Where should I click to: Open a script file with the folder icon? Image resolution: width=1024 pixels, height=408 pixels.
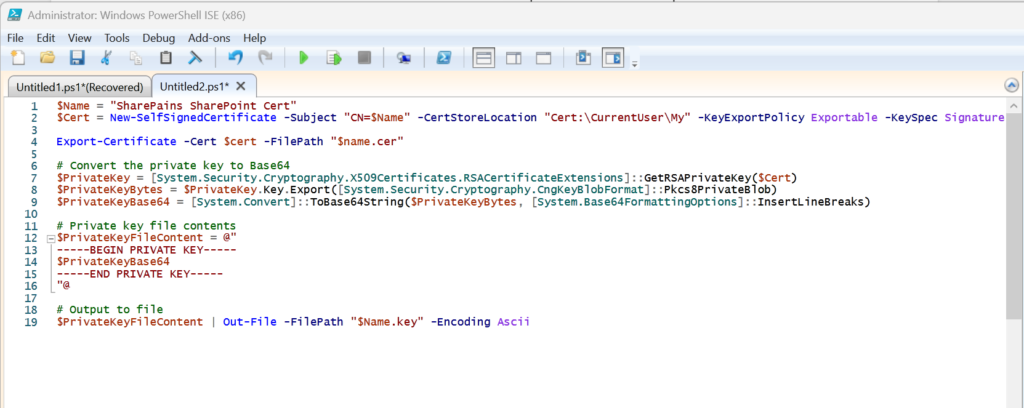(47, 58)
